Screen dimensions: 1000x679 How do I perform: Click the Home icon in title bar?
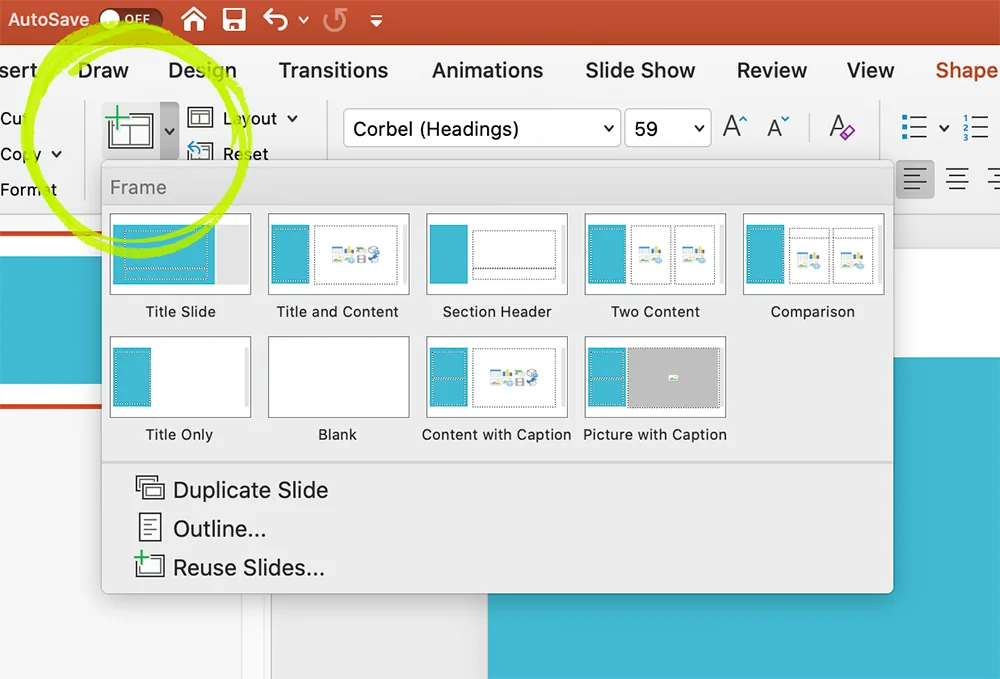[194, 18]
